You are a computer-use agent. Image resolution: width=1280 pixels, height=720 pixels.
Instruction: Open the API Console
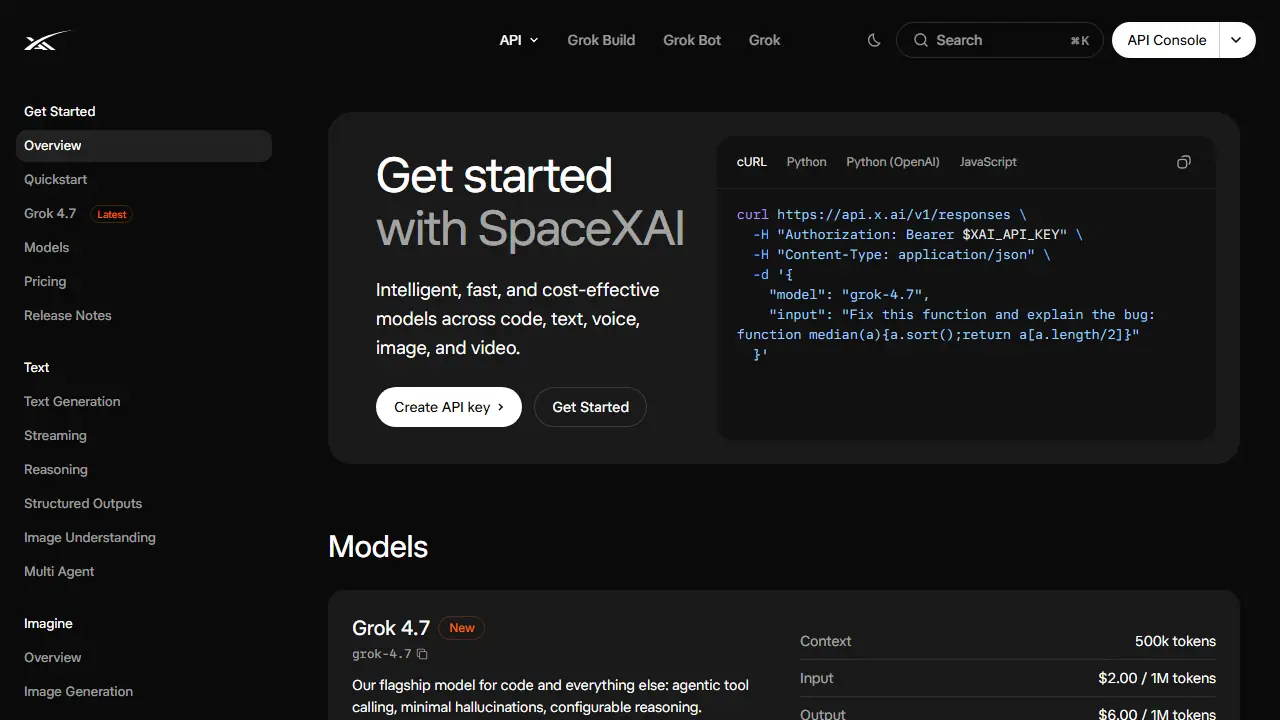(x=1166, y=40)
